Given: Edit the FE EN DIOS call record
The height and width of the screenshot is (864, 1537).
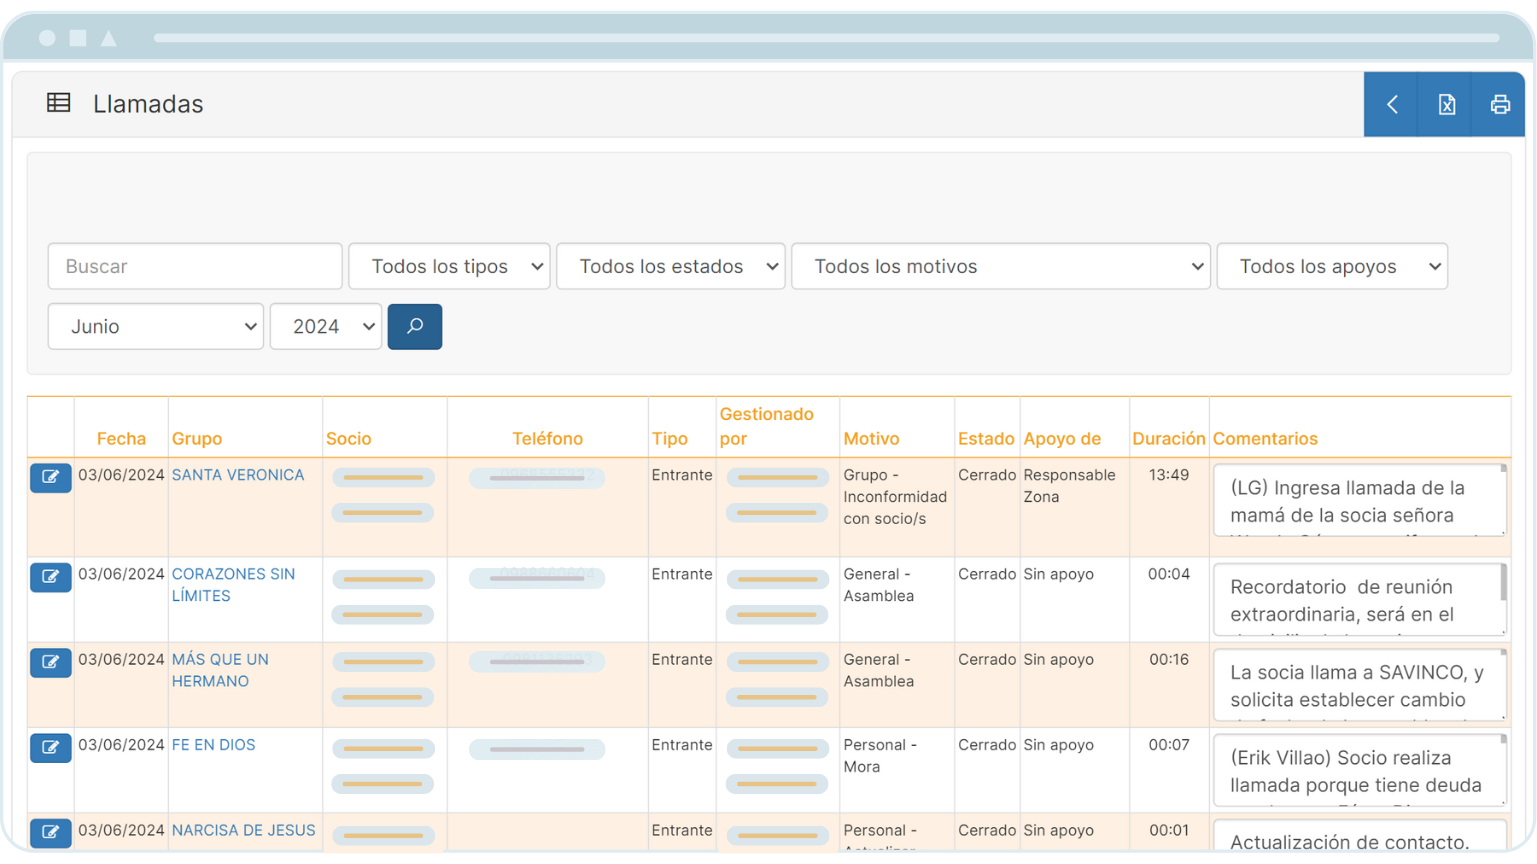Looking at the screenshot, I should 51,747.
